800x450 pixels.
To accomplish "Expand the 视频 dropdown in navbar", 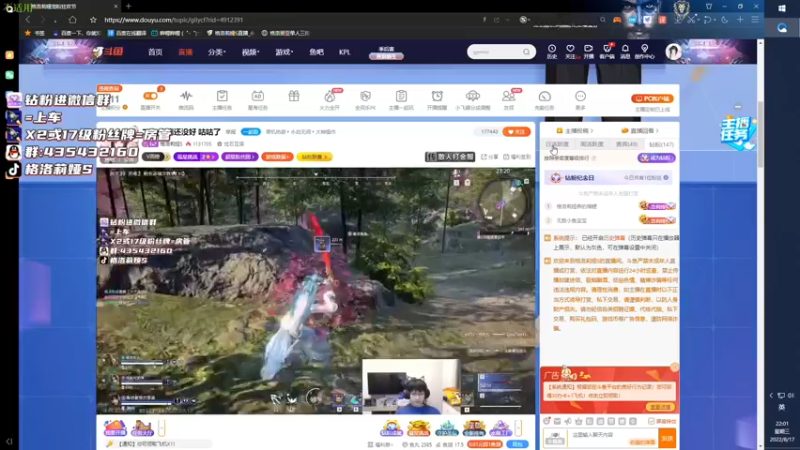I will [251, 52].
